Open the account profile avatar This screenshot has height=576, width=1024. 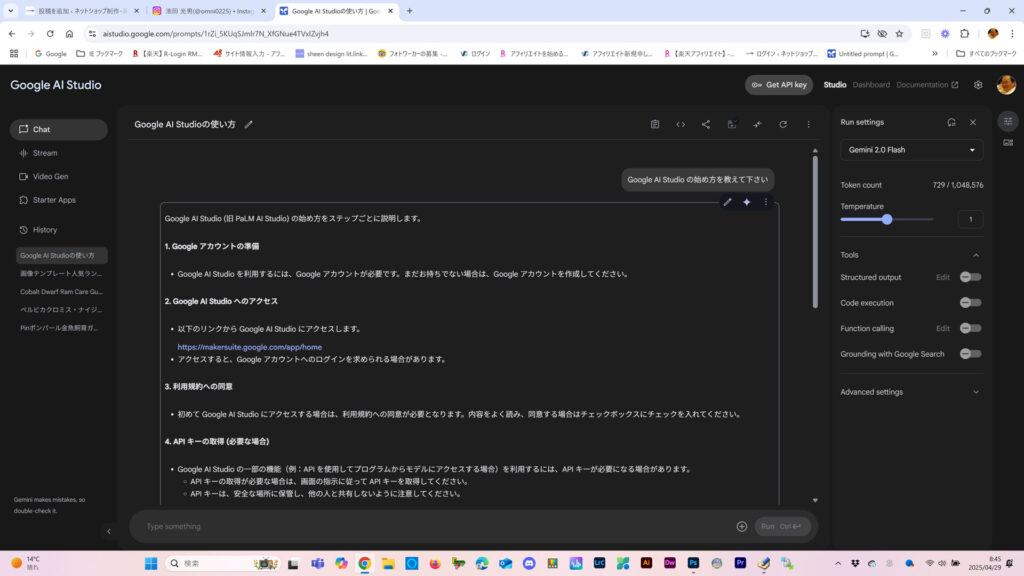[1006, 85]
